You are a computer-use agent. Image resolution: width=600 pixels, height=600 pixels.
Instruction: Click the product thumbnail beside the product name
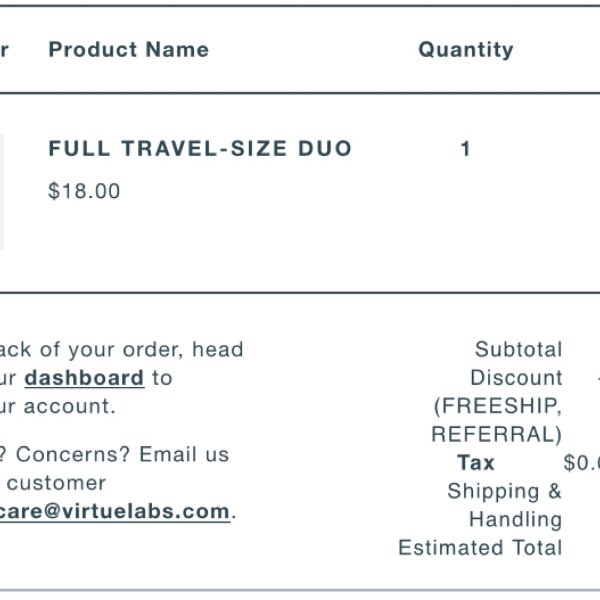[2, 192]
